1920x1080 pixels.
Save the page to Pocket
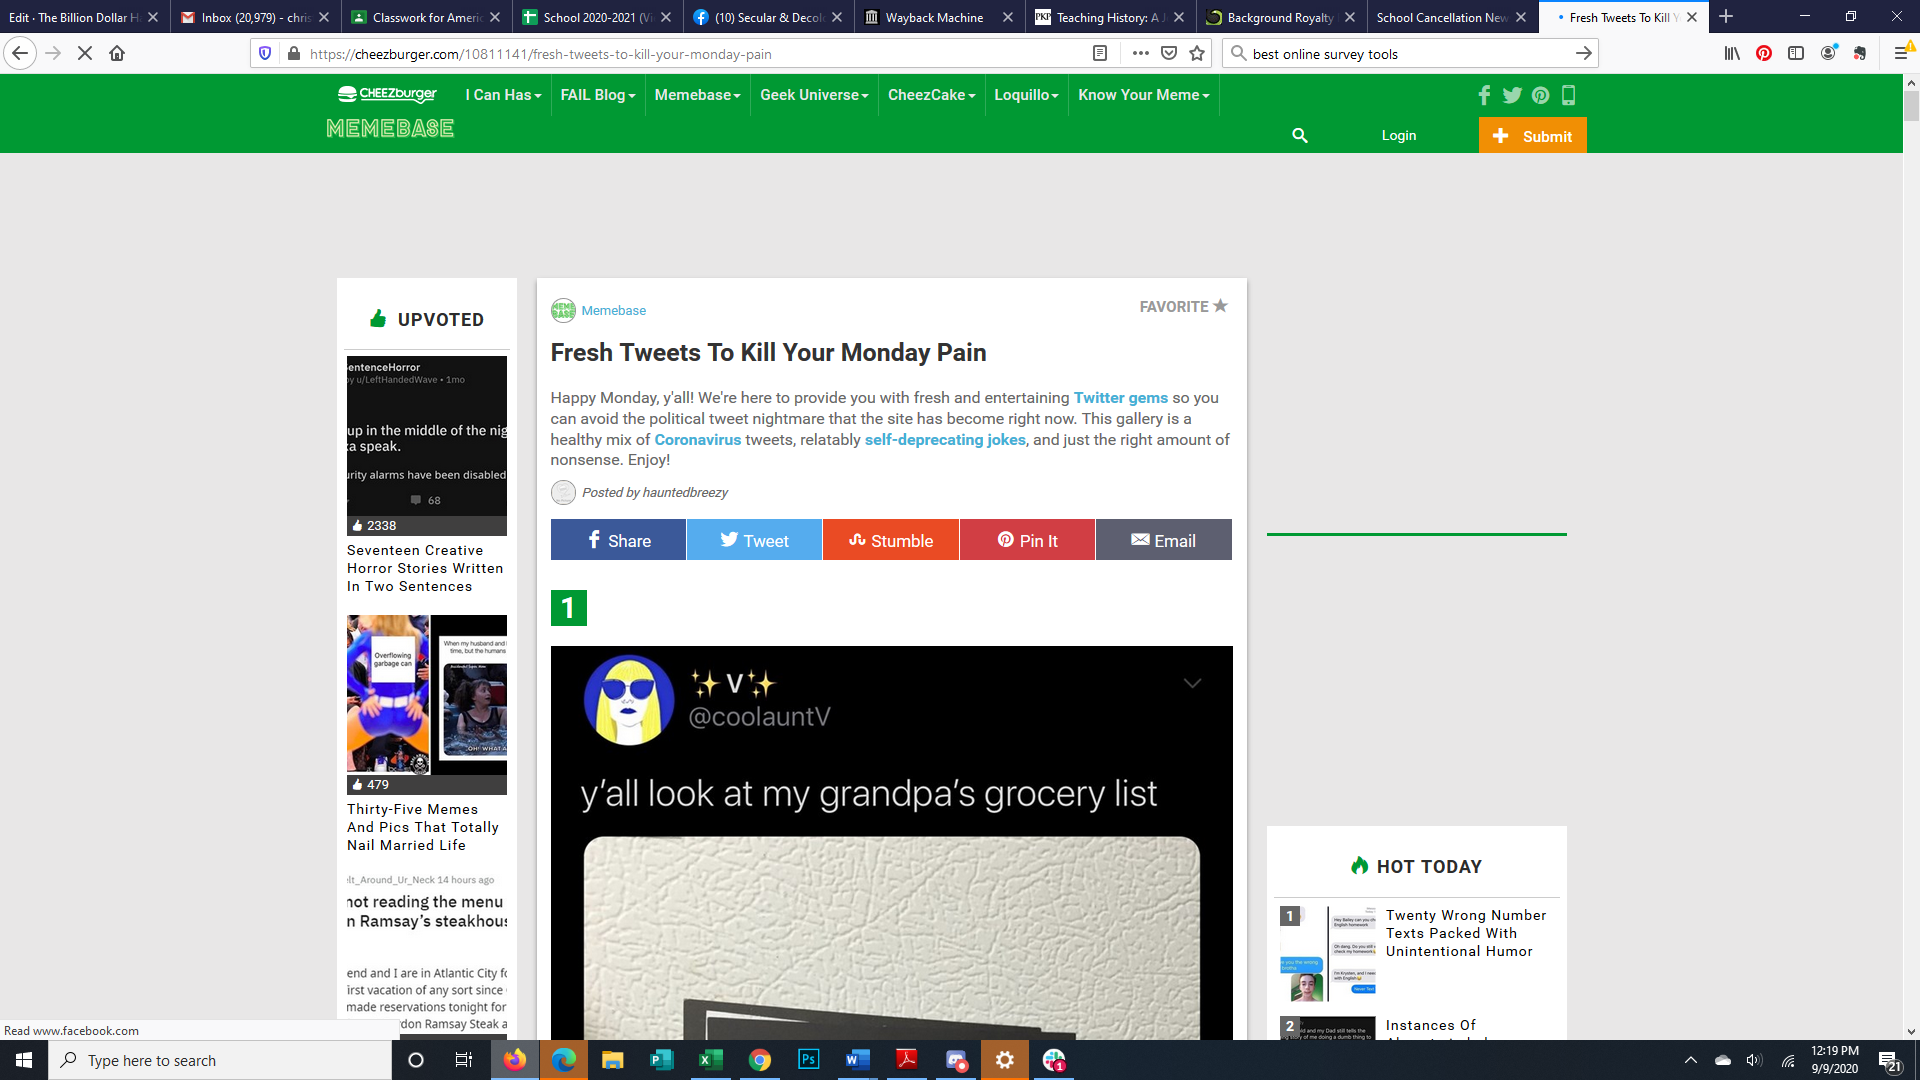[x=1168, y=53]
